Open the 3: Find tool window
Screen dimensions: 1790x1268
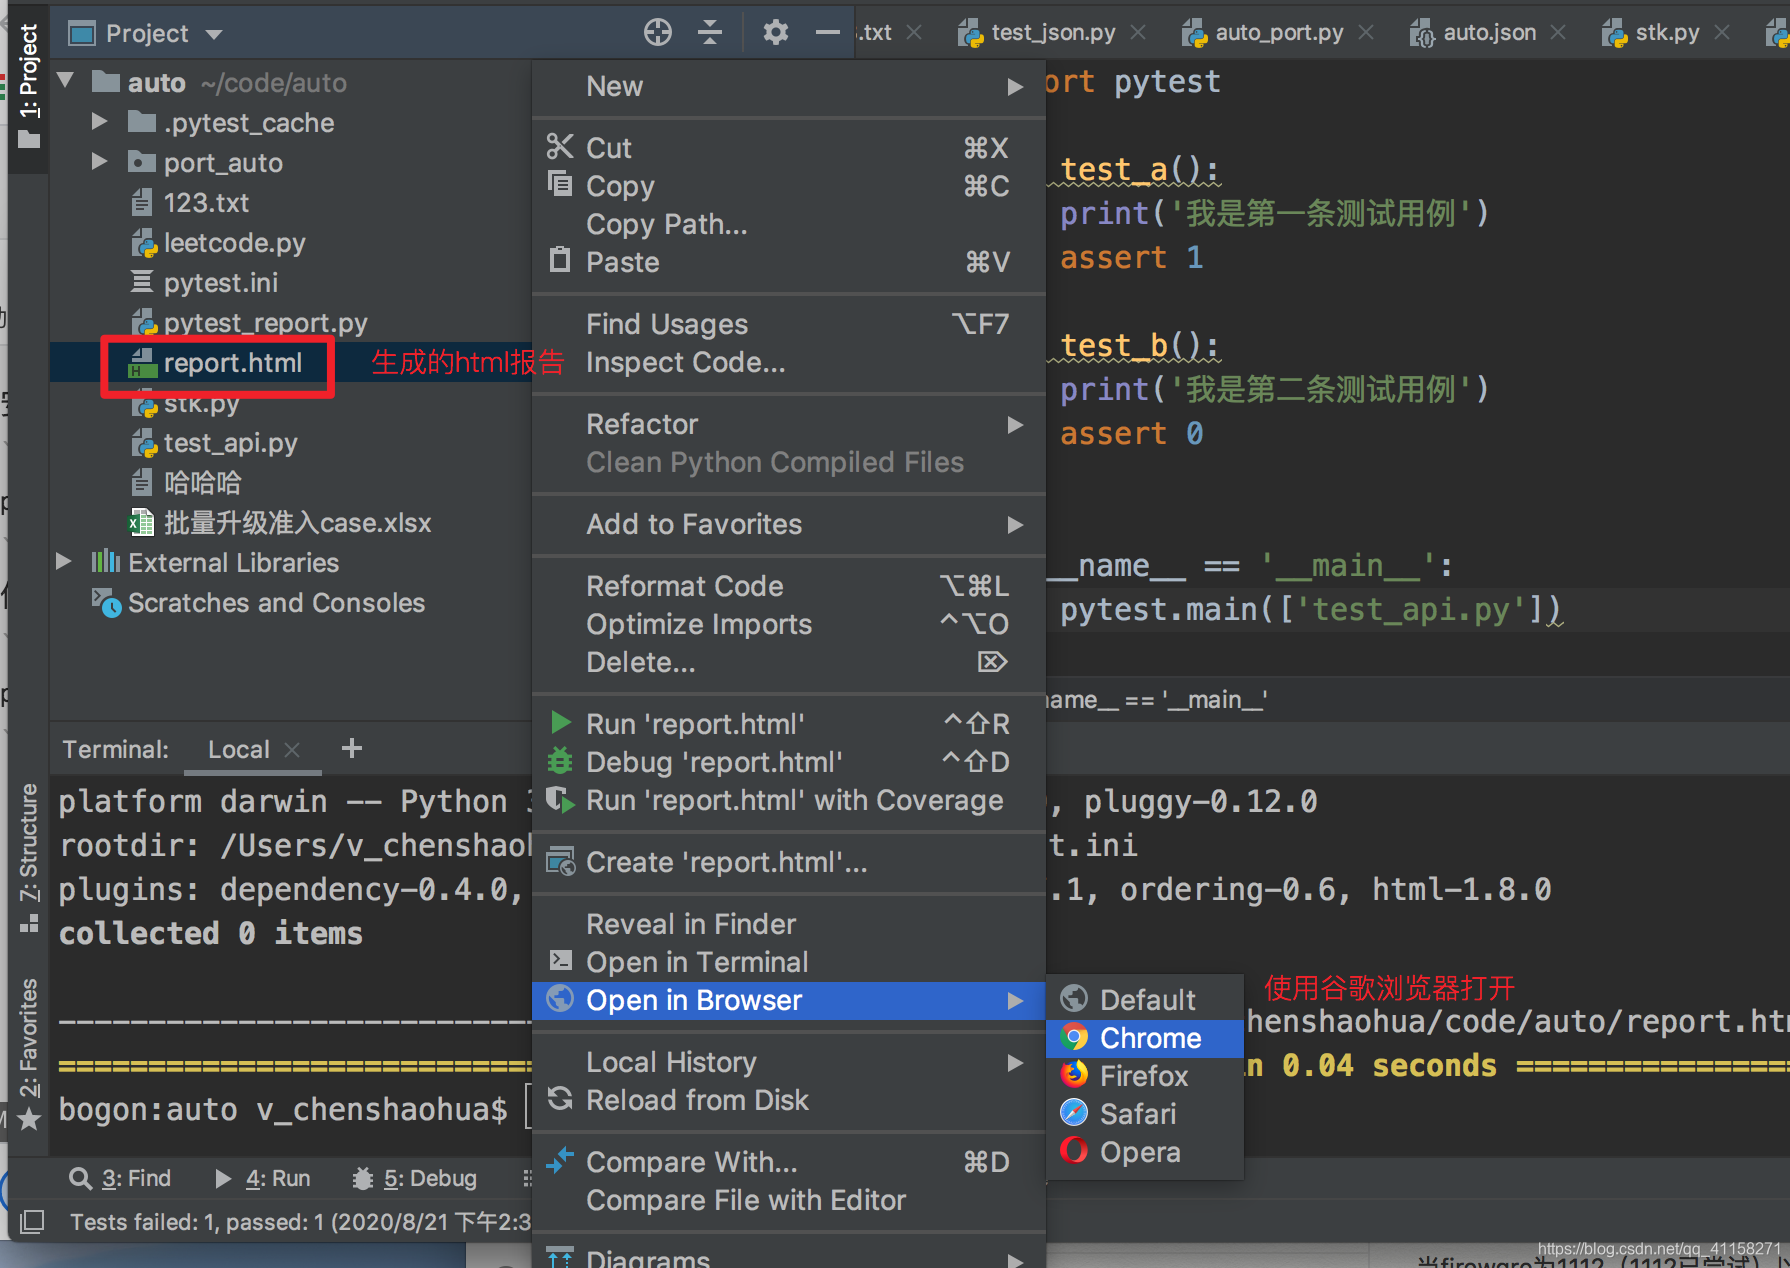point(120,1178)
